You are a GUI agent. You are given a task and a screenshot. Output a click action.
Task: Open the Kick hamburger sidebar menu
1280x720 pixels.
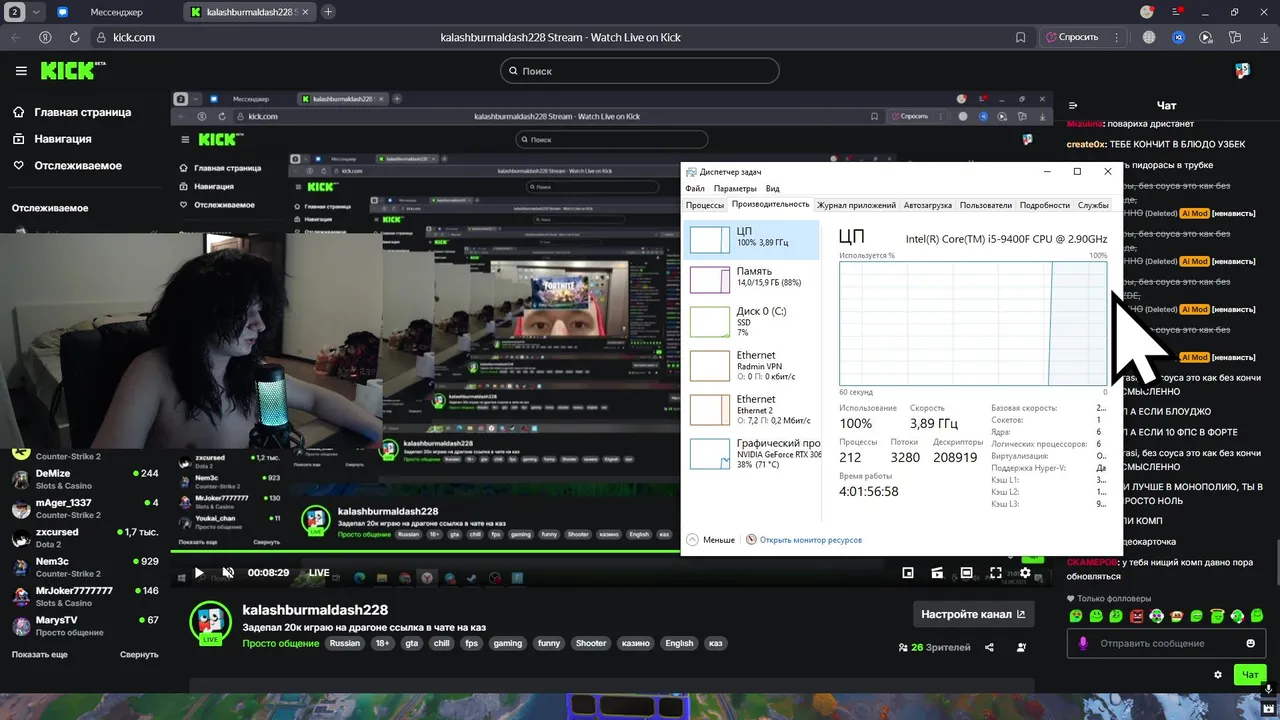point(21,71)
